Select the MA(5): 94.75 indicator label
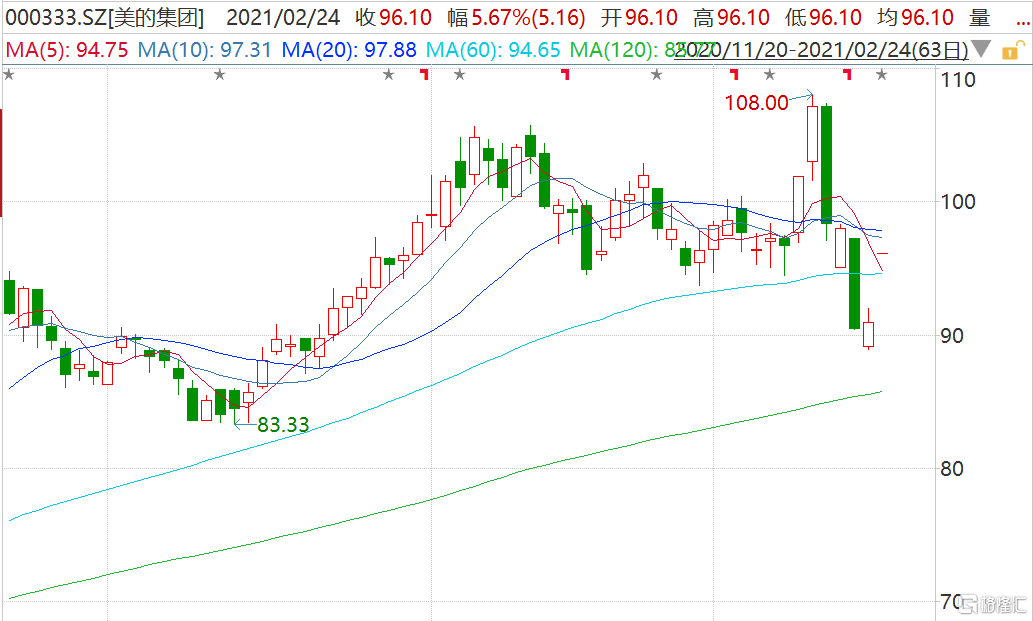 coord(67,50)
